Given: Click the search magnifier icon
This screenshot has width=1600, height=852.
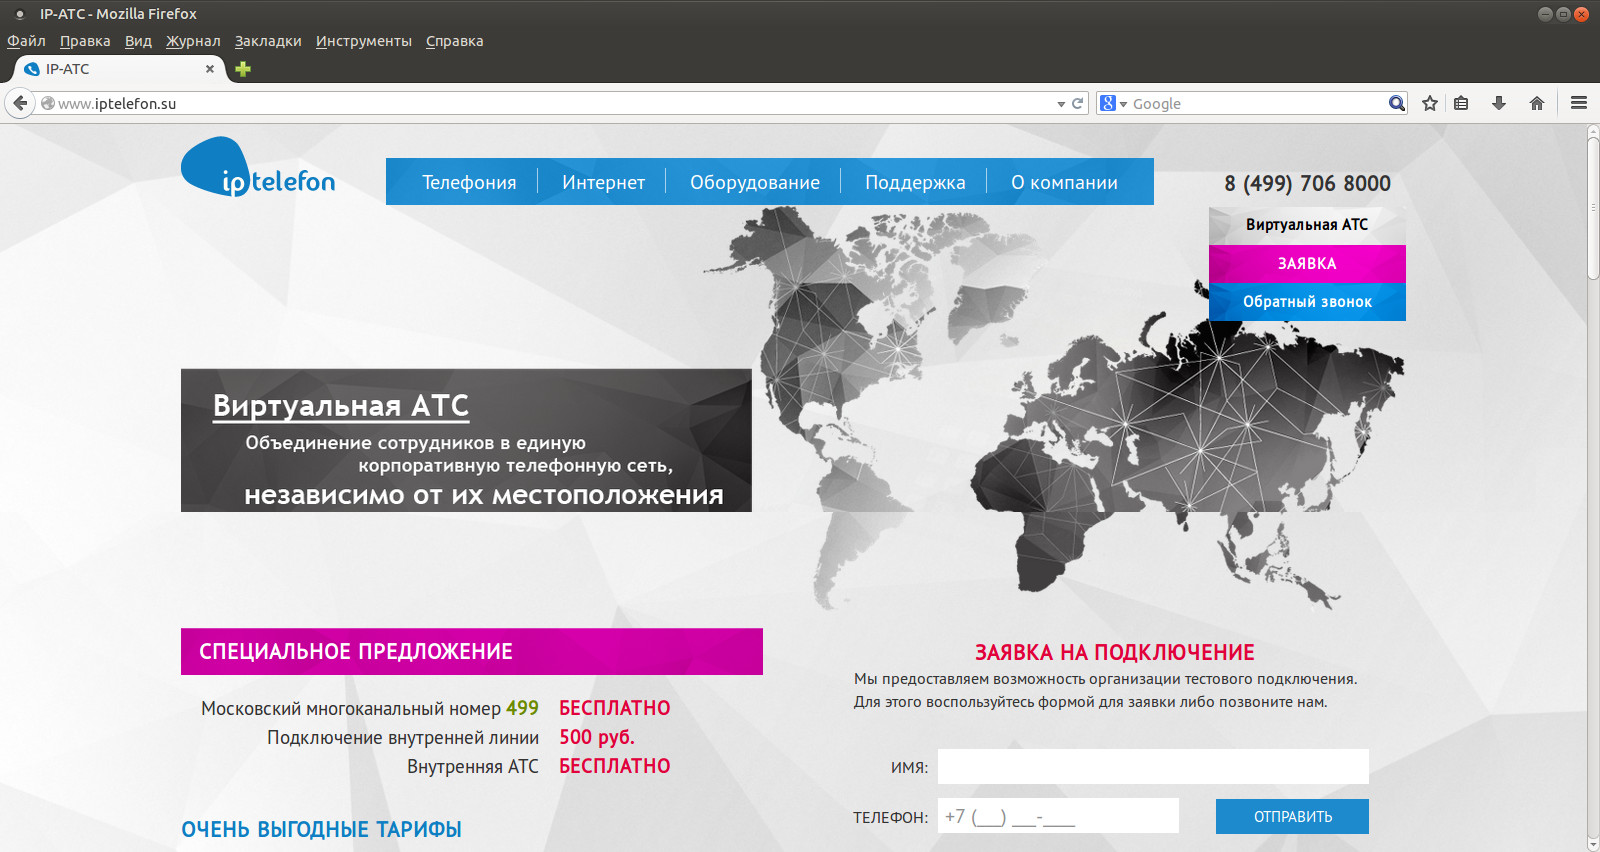Looking at the screenshot, I should point(1396,103).
